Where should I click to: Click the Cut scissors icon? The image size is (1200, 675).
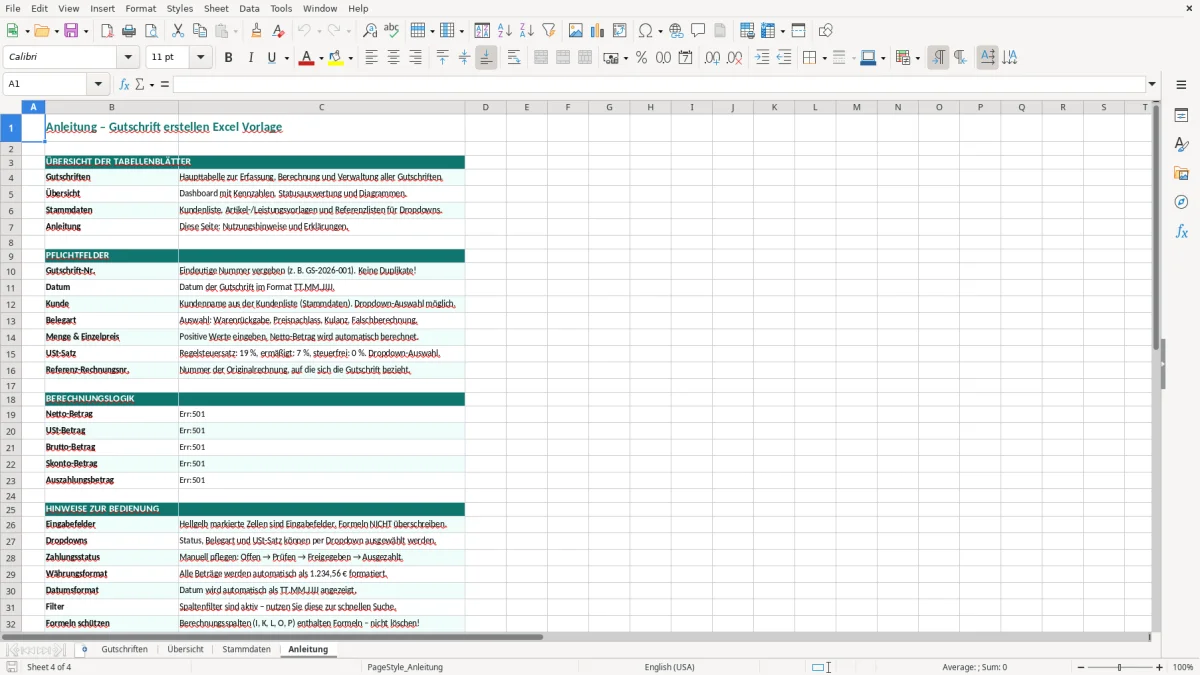pos(177,31)
